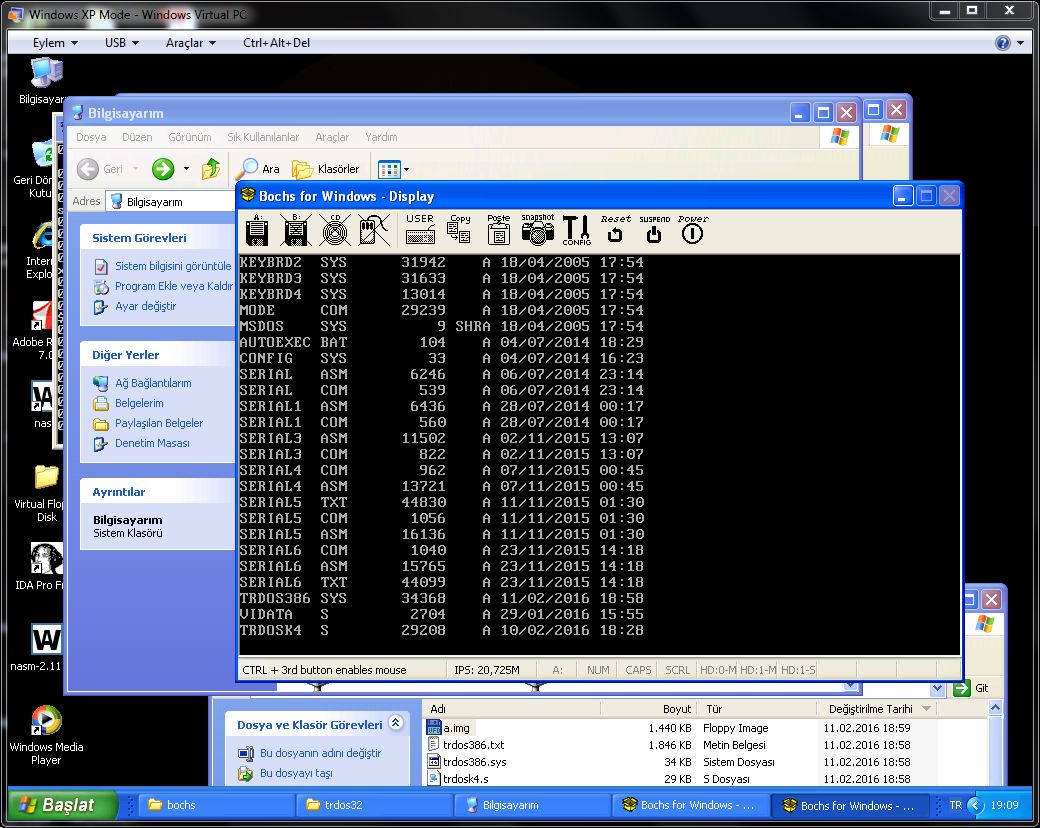This screenshot has width=1040, height=828.
Task: Take a snapshot with the camera icon
Action: click(537, 230)
